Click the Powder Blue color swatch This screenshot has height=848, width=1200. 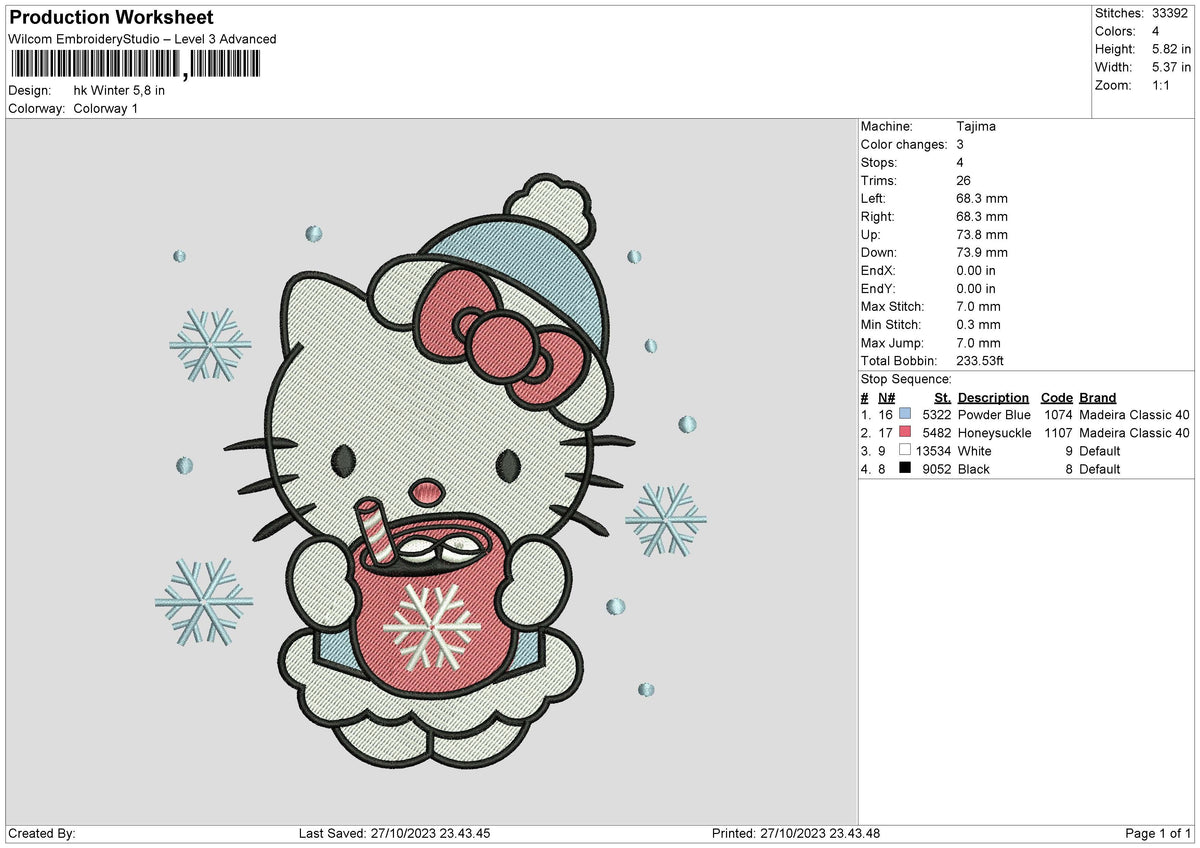905,414
